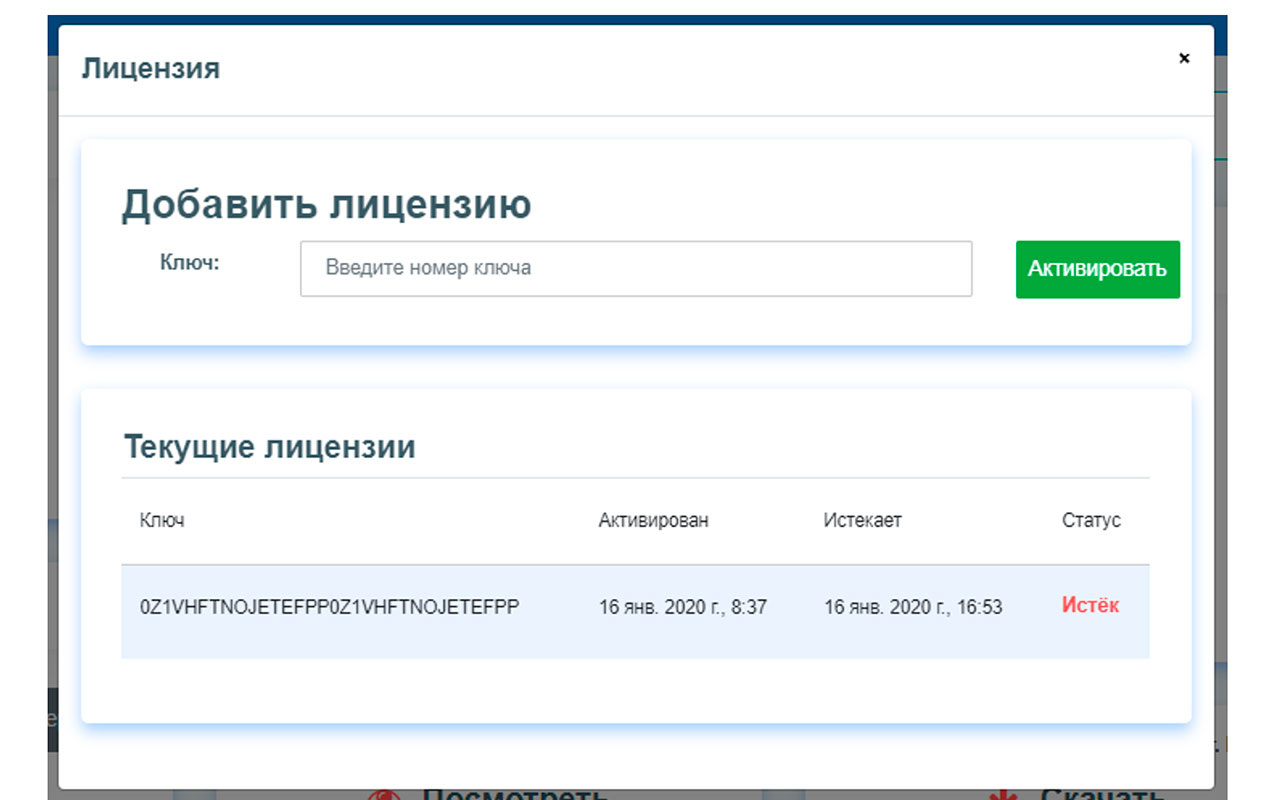Click the Введите номер ключа input field
Viewport: 1280px width, 800px height.
click(636, 268)
